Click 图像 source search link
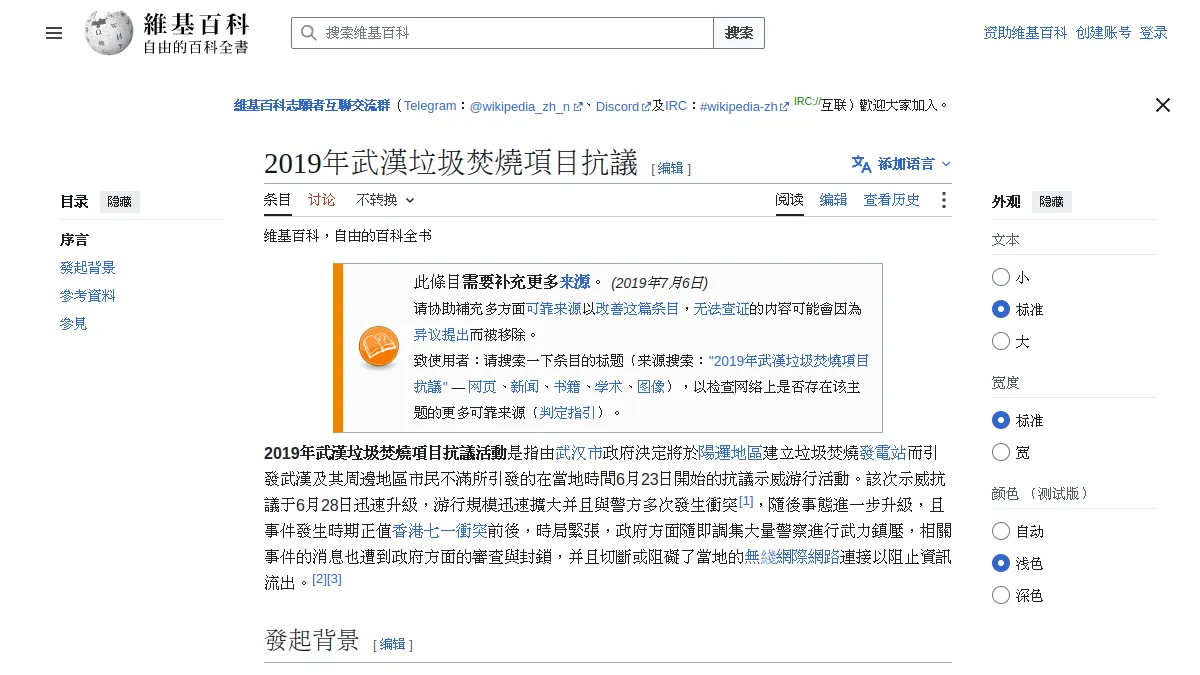This screenshot has width=1200, height=675. [x=650, y=387]
